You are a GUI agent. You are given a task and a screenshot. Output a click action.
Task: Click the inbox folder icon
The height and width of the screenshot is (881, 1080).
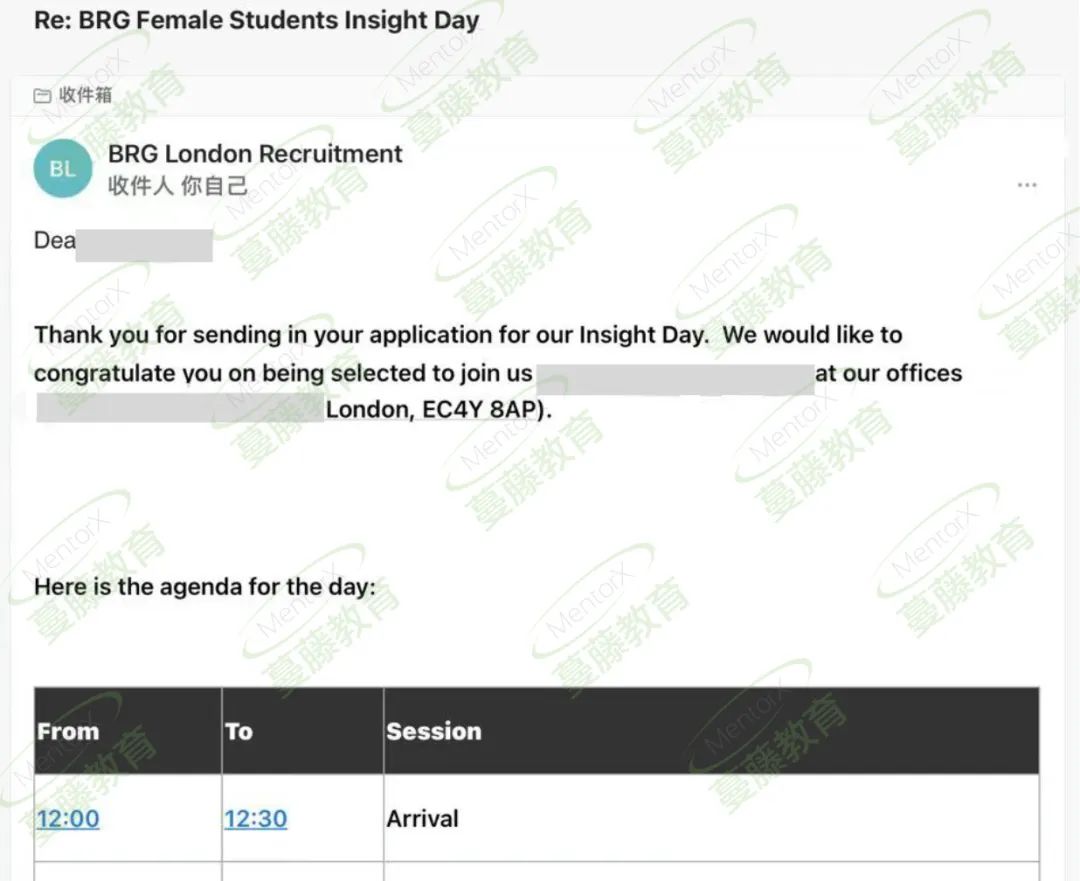click(43, 96)
